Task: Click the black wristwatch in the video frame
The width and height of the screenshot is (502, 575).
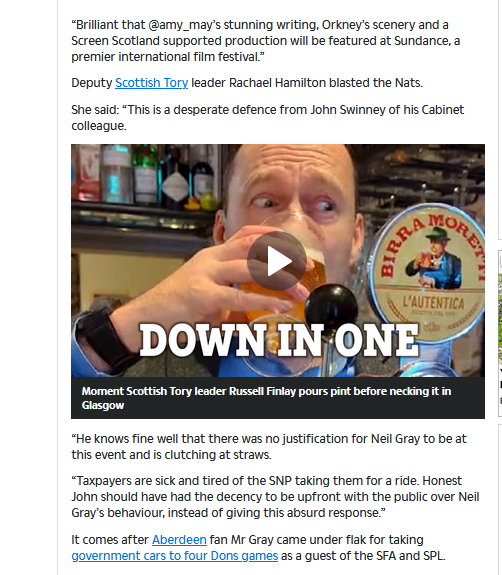Action: click(x=105, y=340)
